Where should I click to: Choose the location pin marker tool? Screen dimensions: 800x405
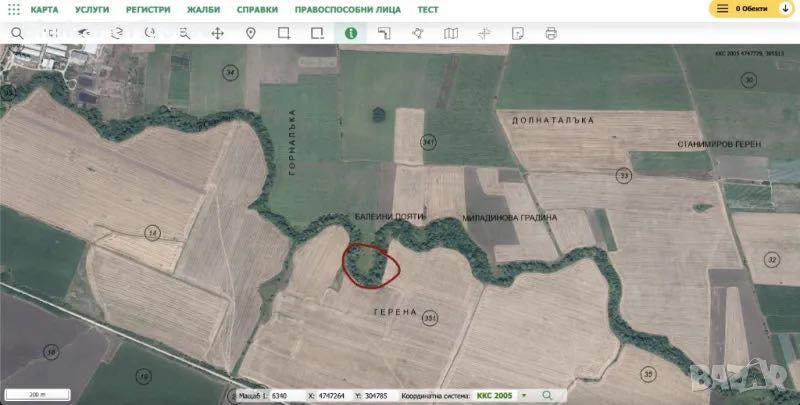pyautogui.click(x=251, y=34)
